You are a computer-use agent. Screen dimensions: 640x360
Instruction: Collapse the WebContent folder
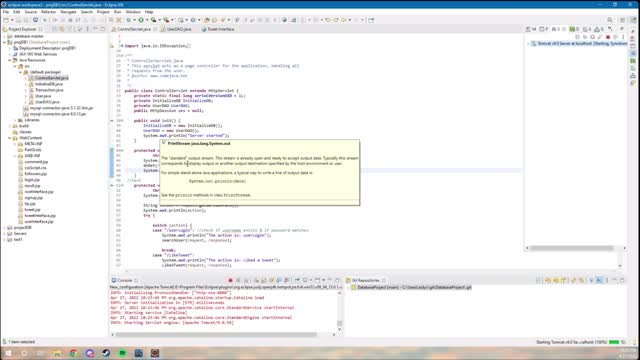[x=10, y=138]
